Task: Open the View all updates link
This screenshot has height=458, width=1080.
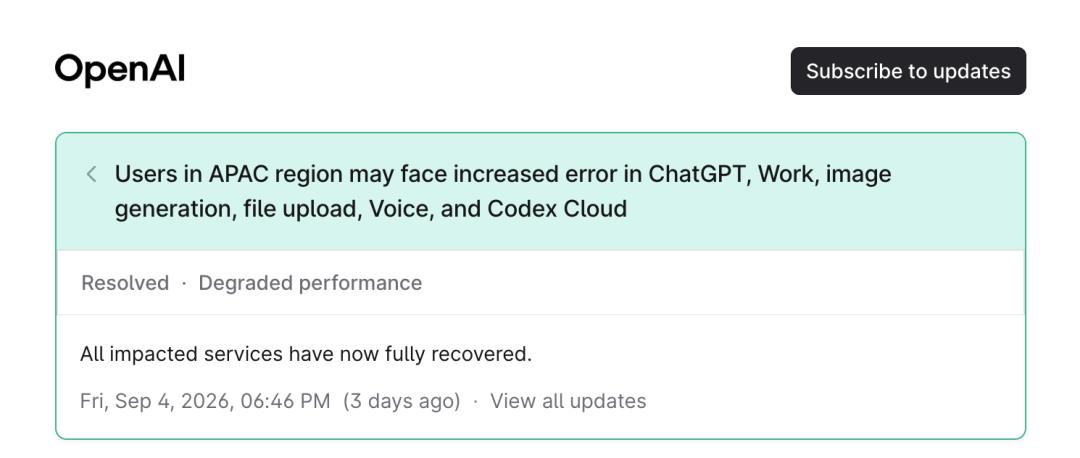Action: pyautogui.click(x=568, y=401)
